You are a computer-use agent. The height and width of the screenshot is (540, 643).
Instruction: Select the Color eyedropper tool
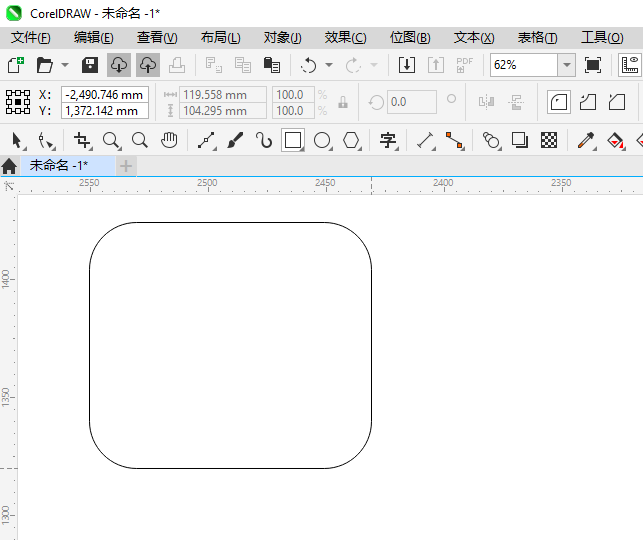[586, 140]
